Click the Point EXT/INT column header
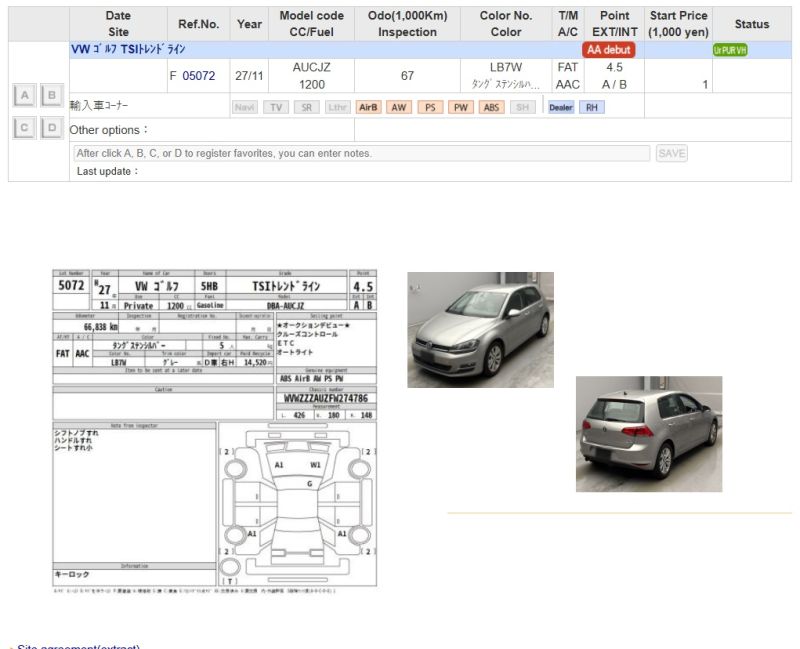The width and height of the screenshot is (800, 649). pyautogui.click(x=614, y=24)
